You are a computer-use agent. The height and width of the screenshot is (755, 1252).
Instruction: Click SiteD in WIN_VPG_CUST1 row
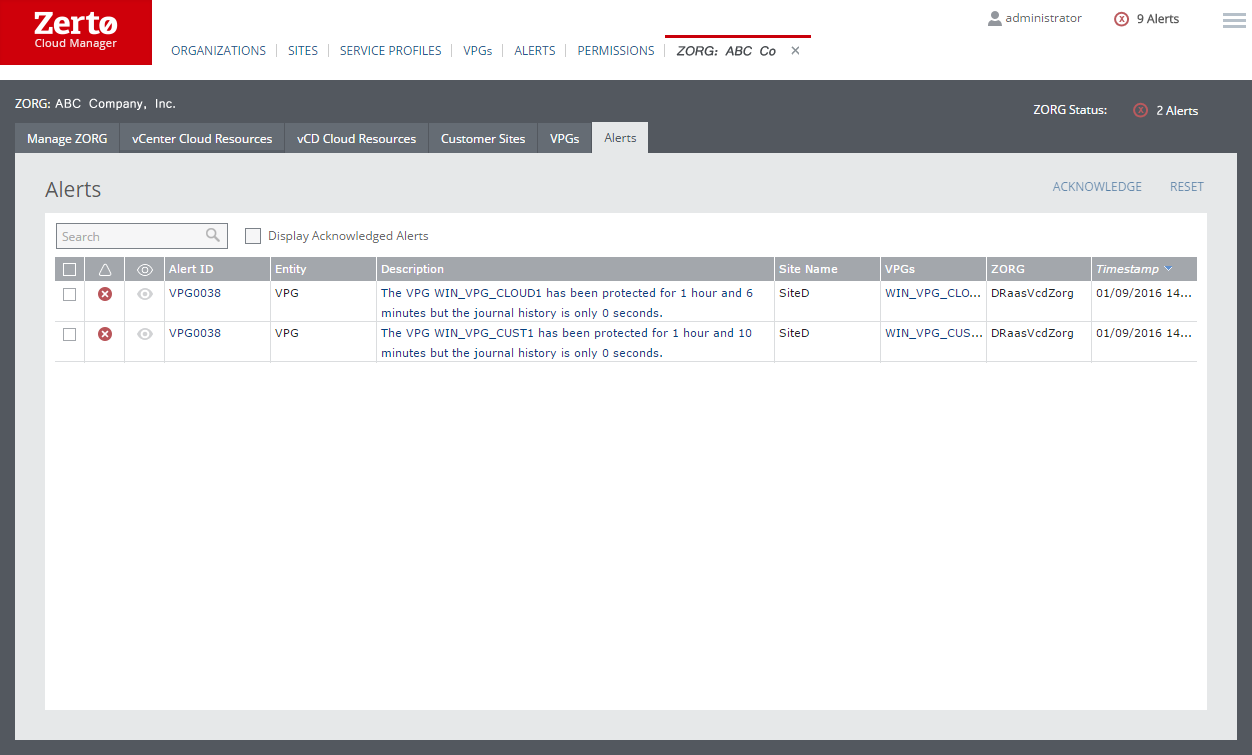point(794,334)
